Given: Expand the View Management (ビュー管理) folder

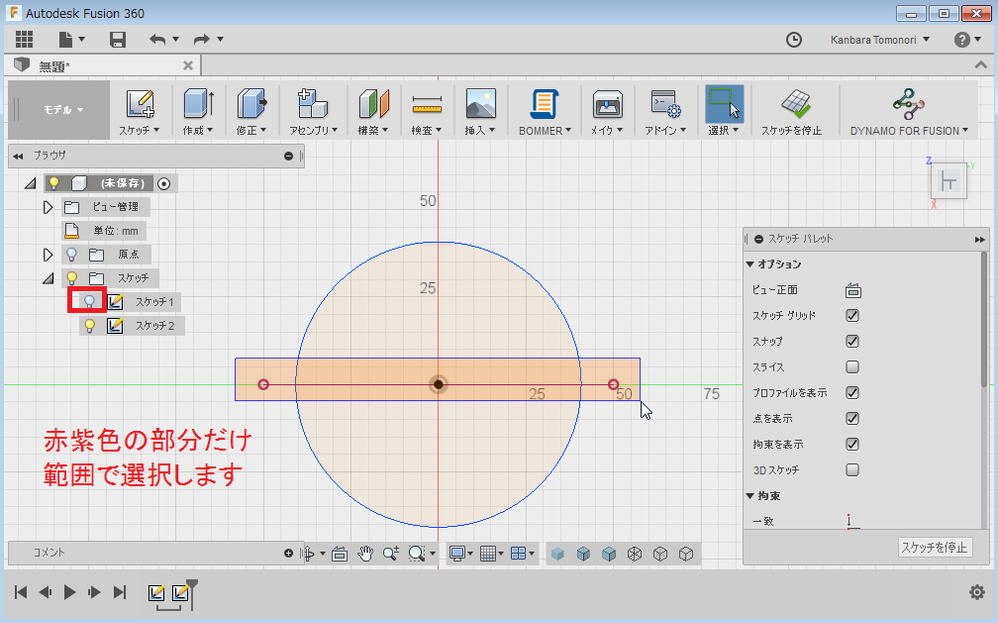Looking at the screenshot, I should point(48,207).
